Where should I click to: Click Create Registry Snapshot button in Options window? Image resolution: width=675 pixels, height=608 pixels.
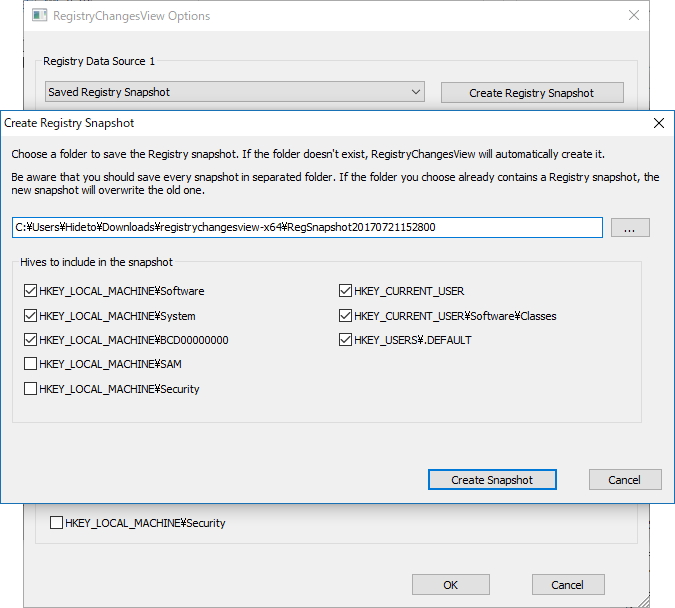click(532, 93)
